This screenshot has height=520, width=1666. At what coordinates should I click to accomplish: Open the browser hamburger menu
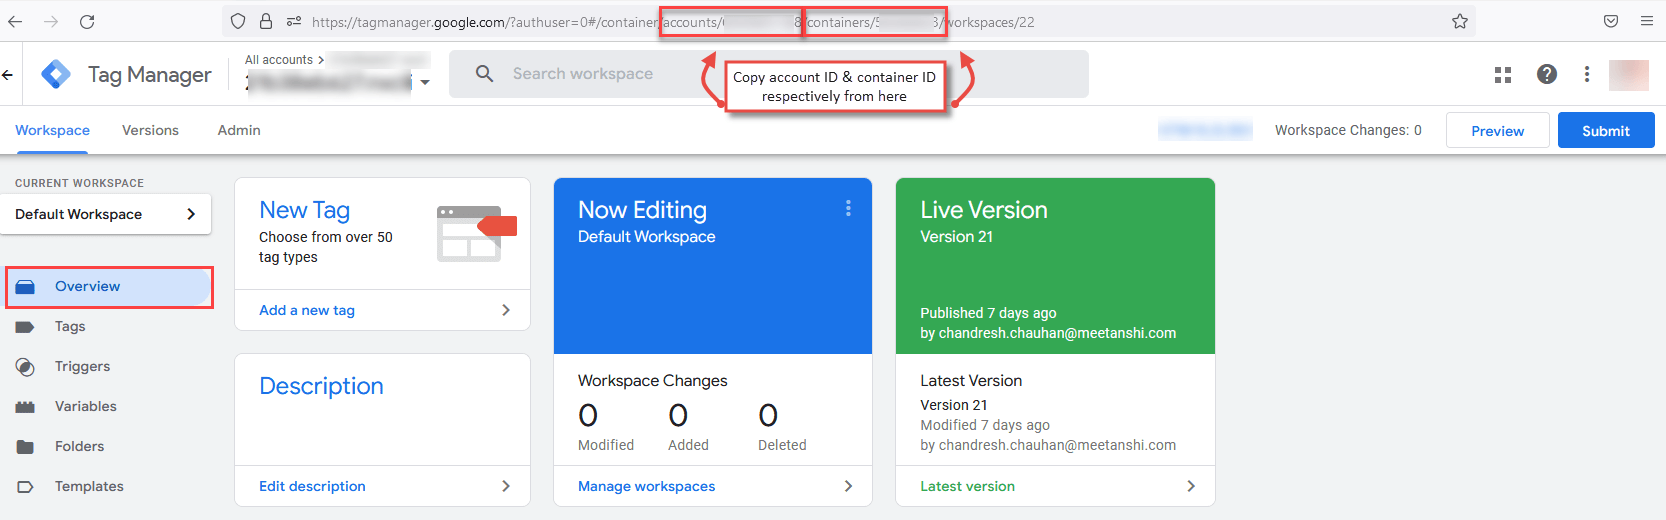tap(1647, 21)
